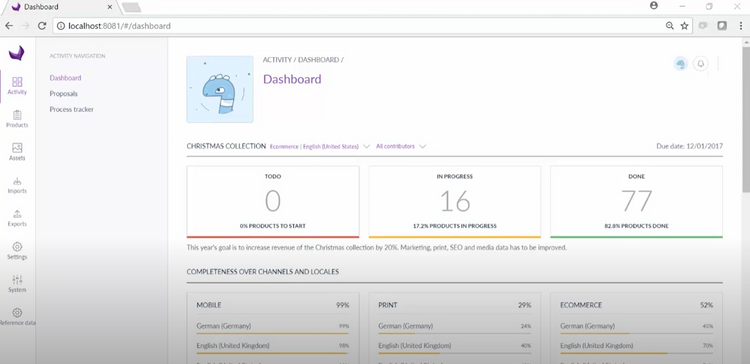
Task: Click the Ecommerce English UK completeness bar
Action: (637, 353)
